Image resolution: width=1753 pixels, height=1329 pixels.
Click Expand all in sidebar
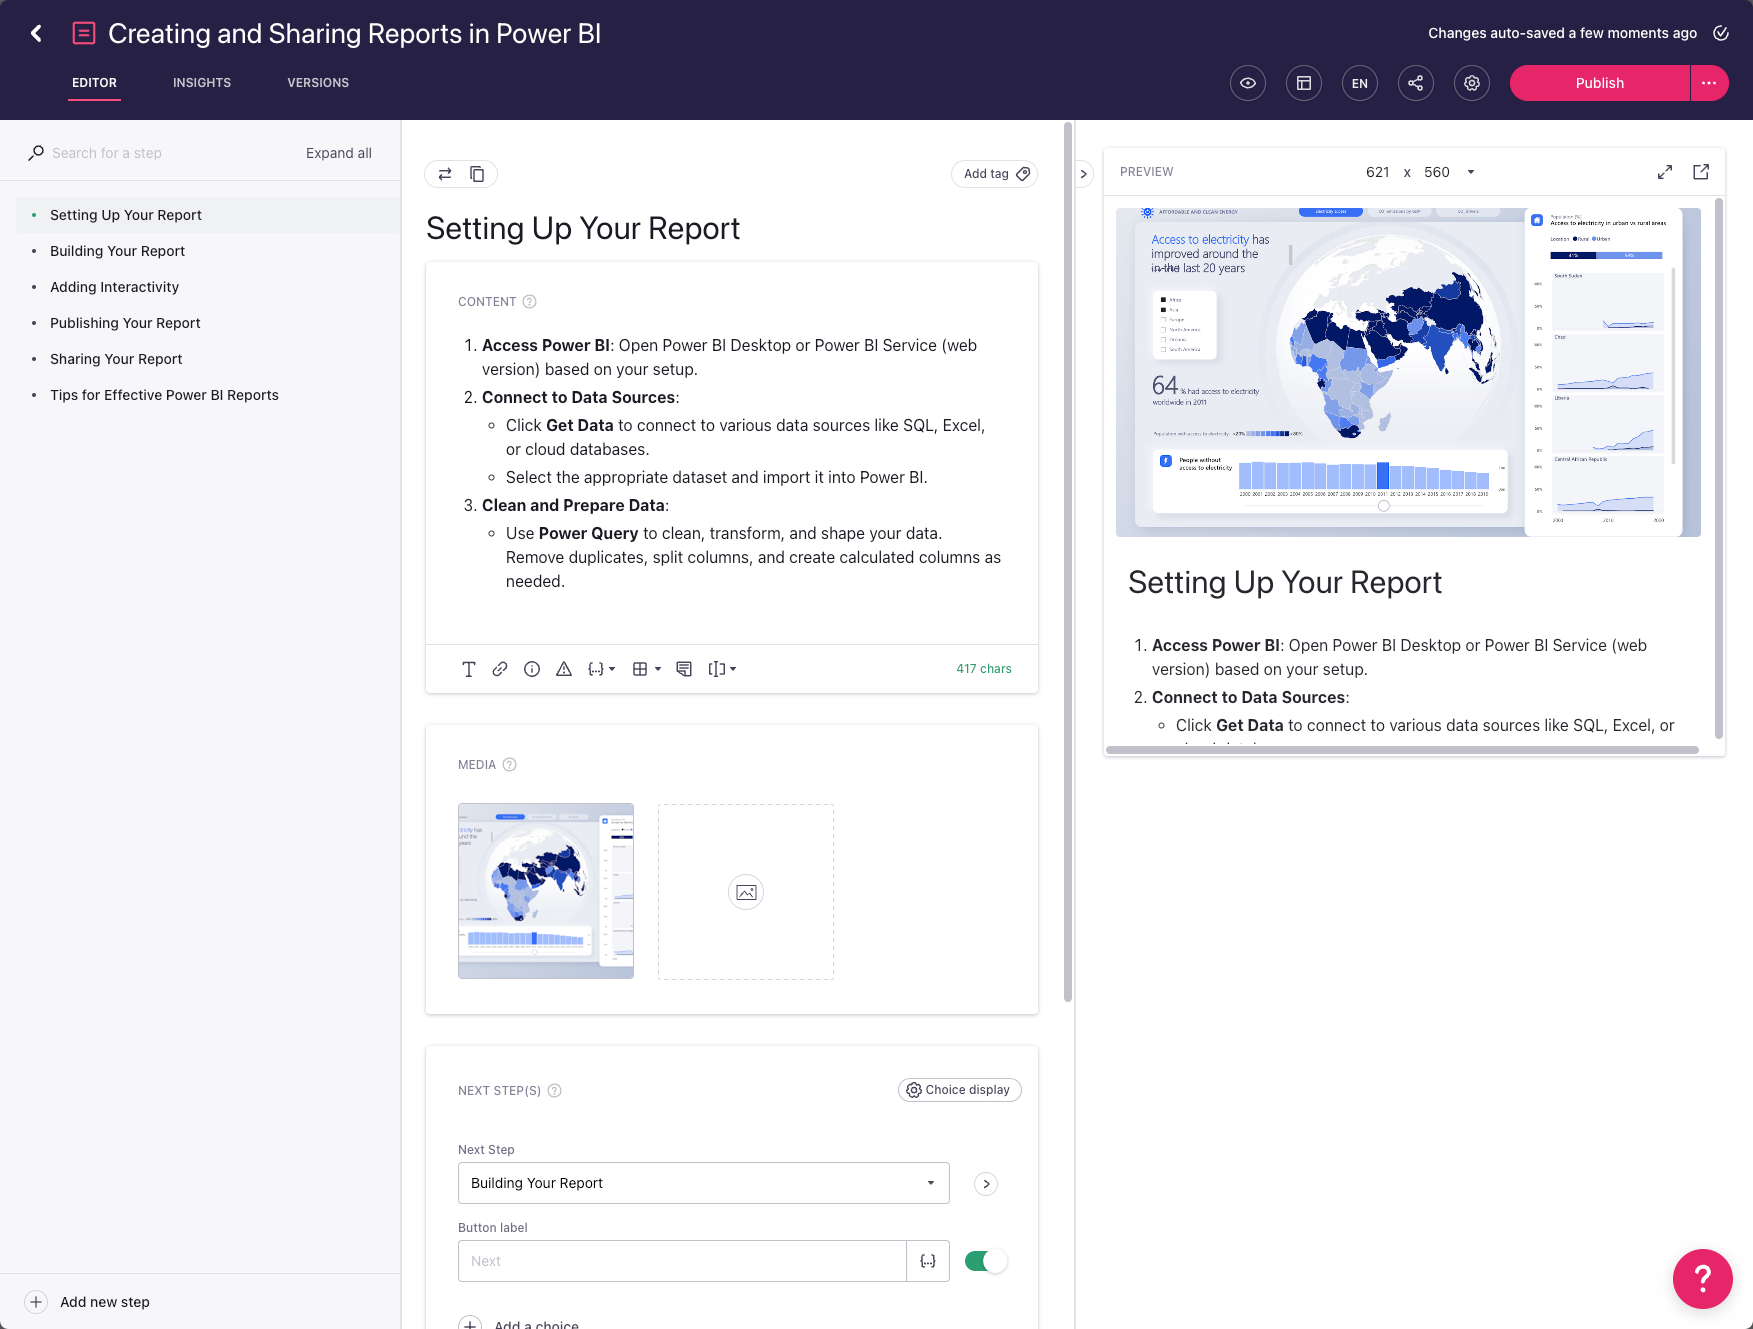tap(339, 153)
